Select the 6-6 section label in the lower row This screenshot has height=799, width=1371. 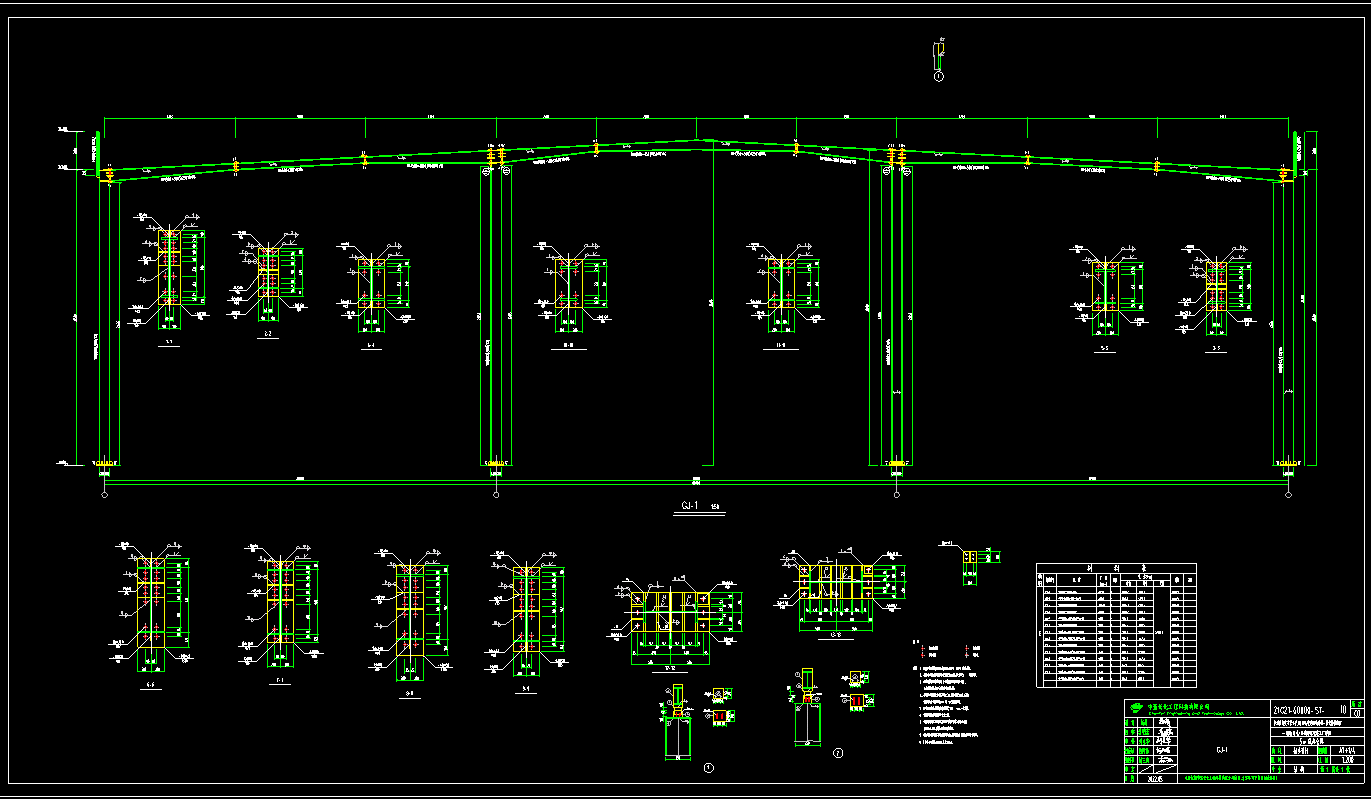click(x=150, y=686)
